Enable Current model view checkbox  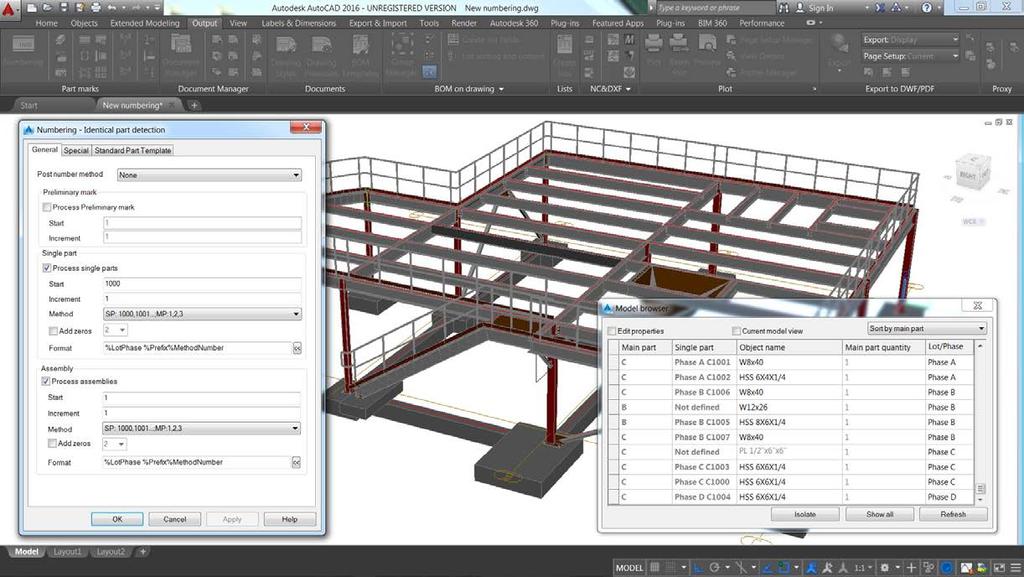click(x=736, y=331)
